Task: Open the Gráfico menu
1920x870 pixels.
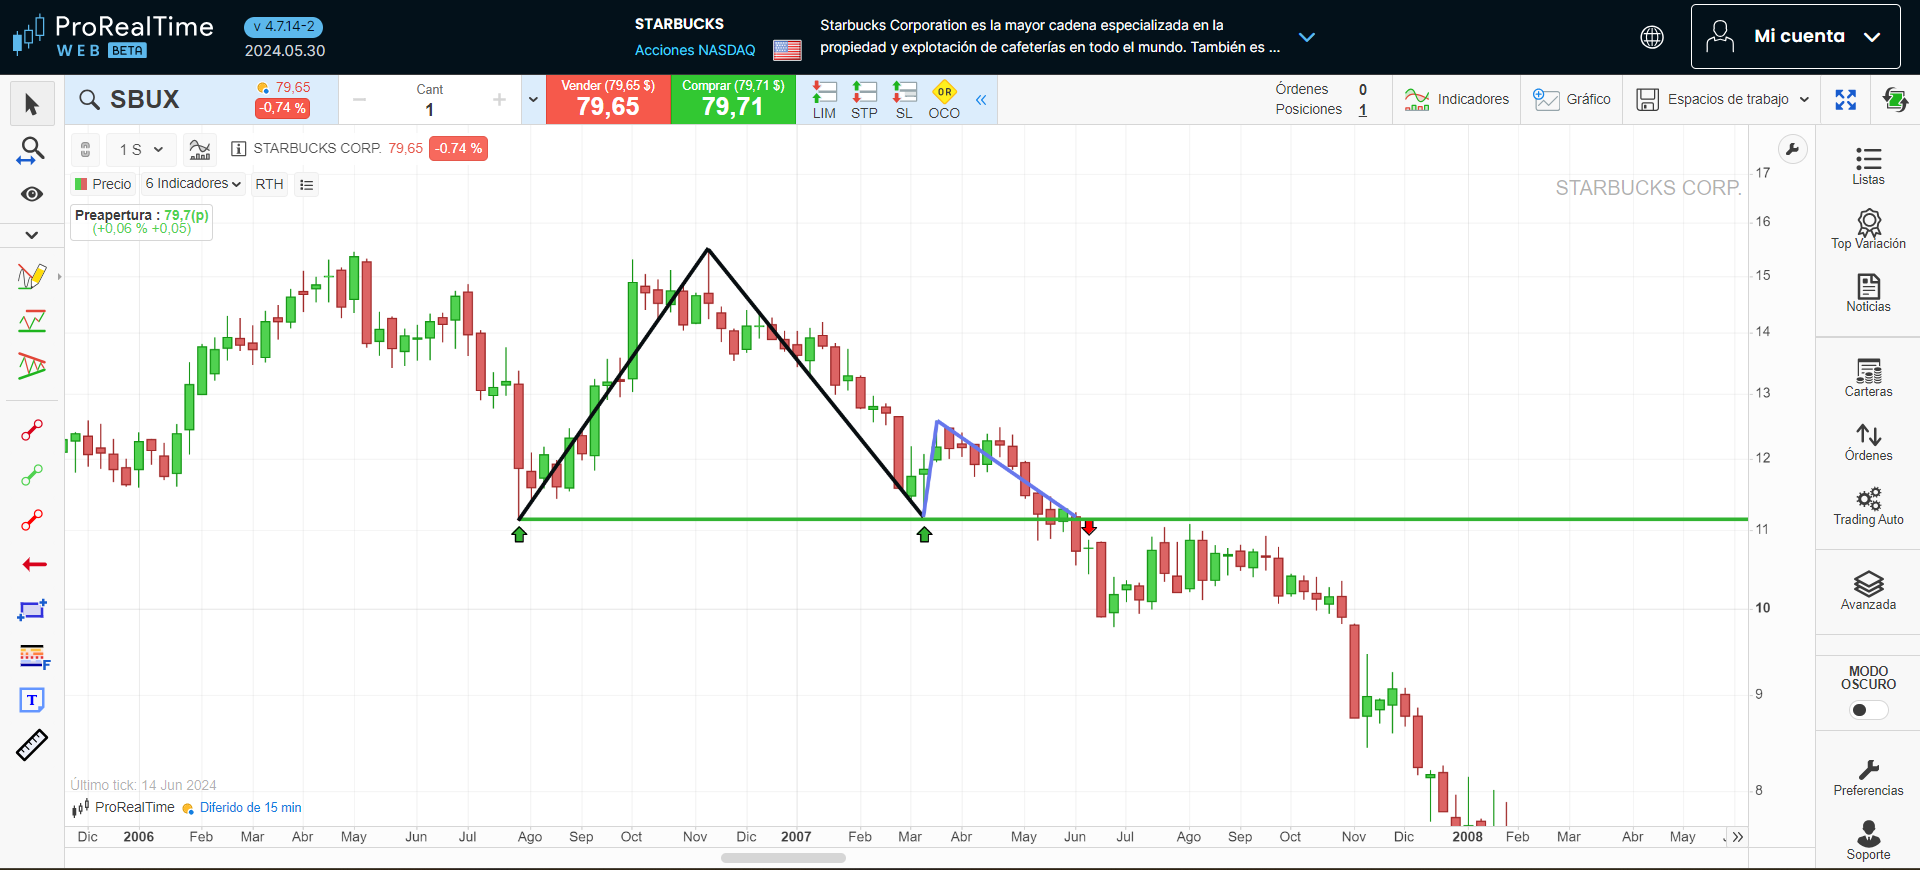Action: 1572,99
